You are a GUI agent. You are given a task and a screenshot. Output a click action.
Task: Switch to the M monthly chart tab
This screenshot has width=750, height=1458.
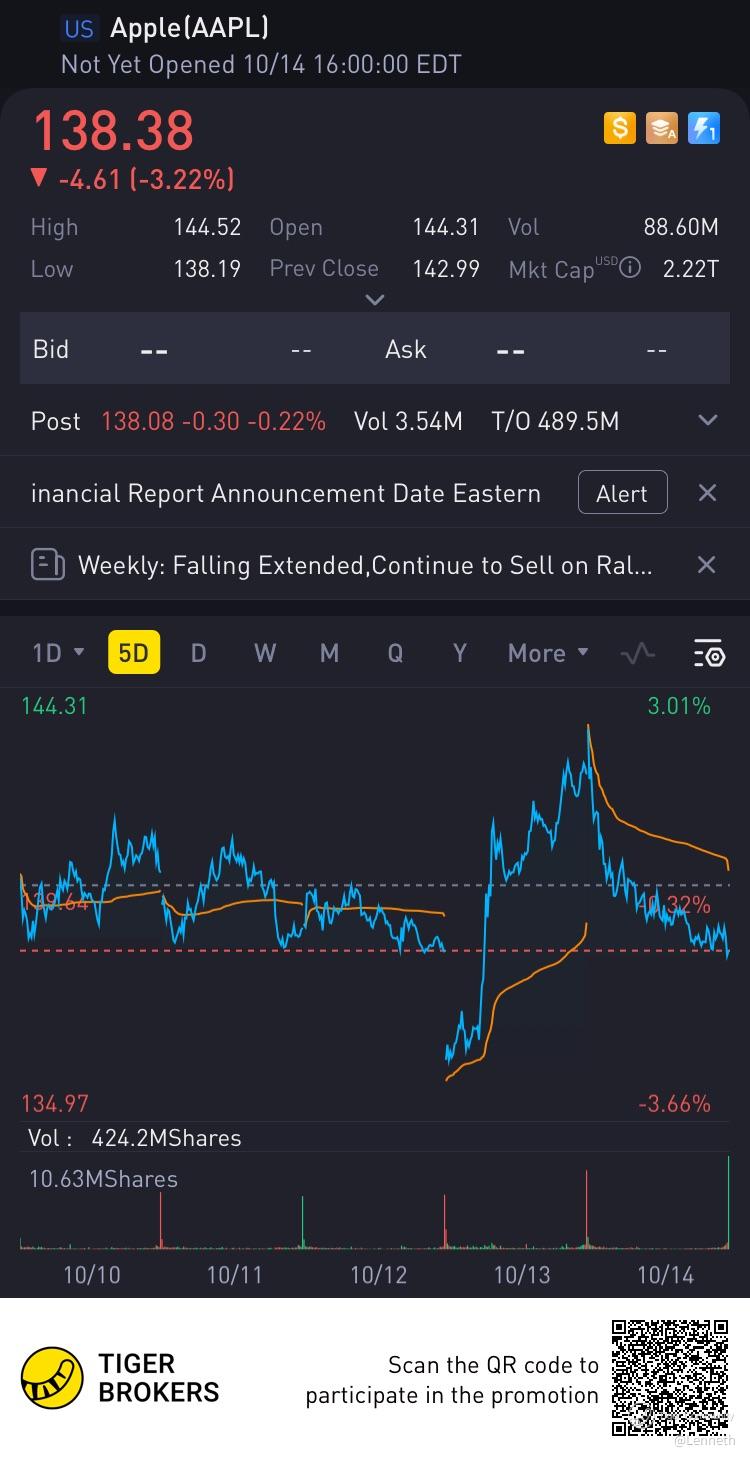[x=329, y=653]
